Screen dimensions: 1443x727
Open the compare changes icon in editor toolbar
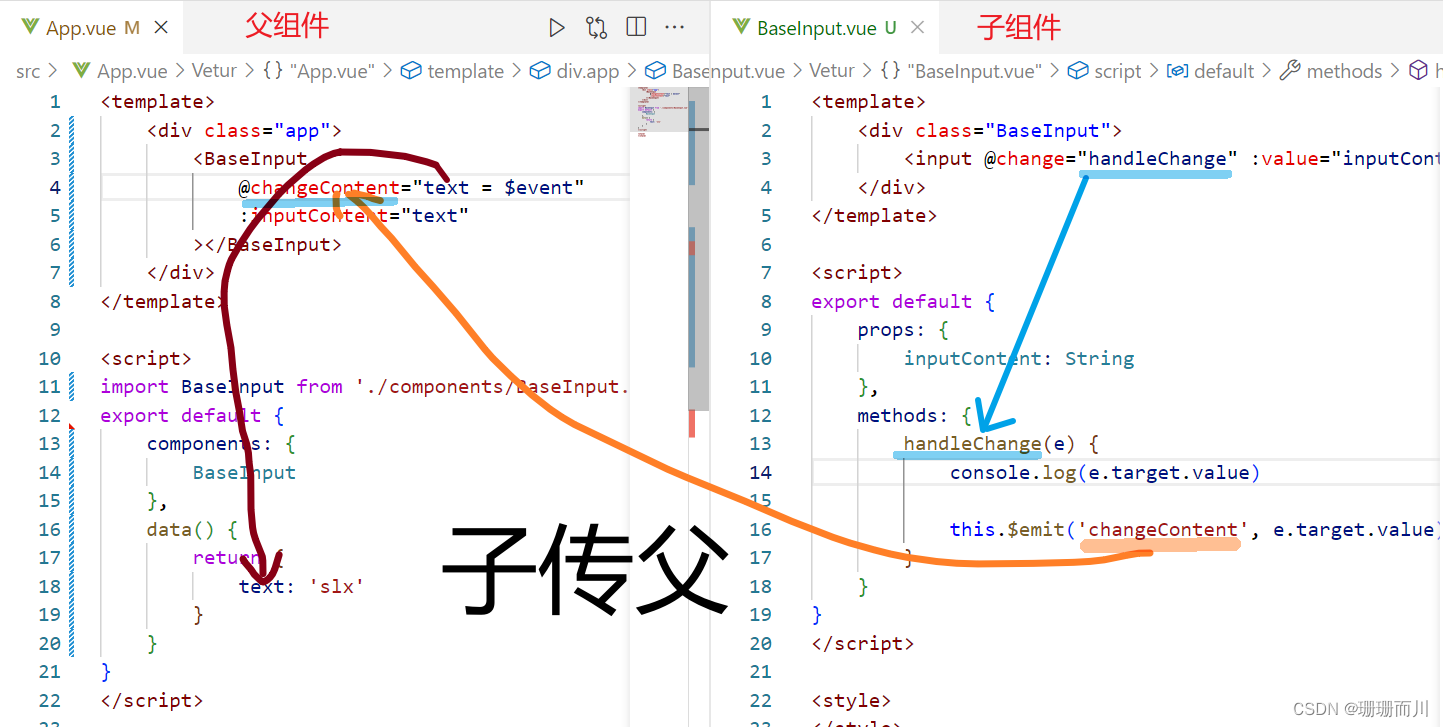(x=597, y=28)
